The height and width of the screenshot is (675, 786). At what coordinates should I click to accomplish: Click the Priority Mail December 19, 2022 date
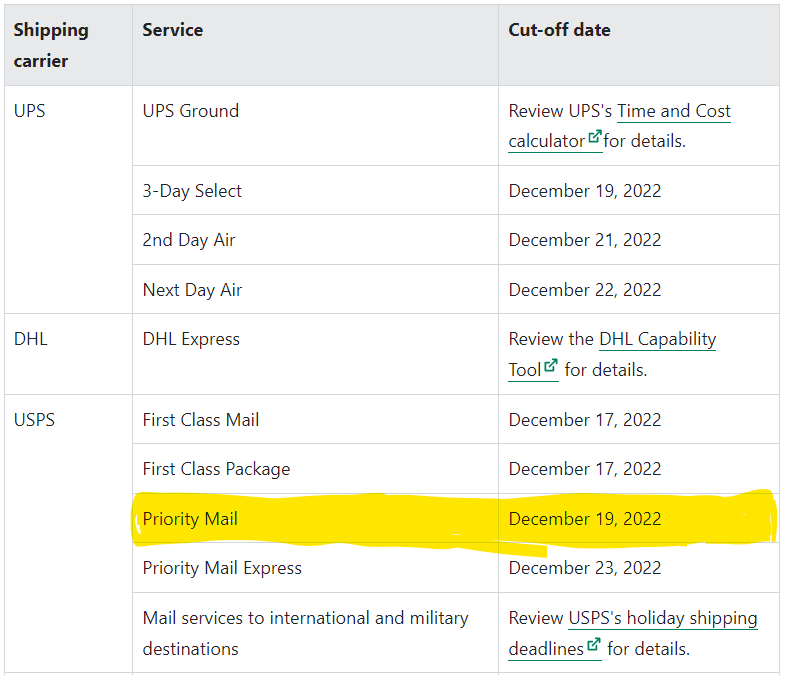[x=584, y=519]
